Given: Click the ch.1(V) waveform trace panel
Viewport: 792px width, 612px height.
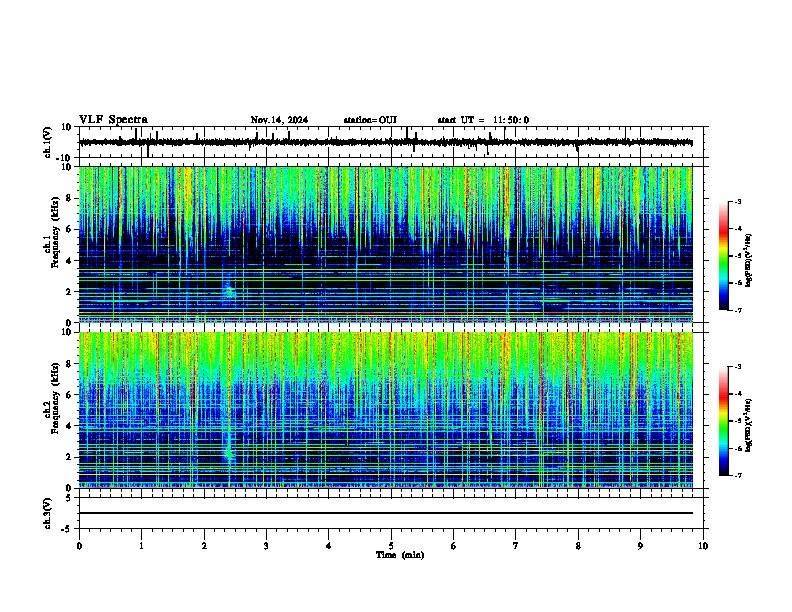Looking at the screenshot, I should tap(391, 142).
